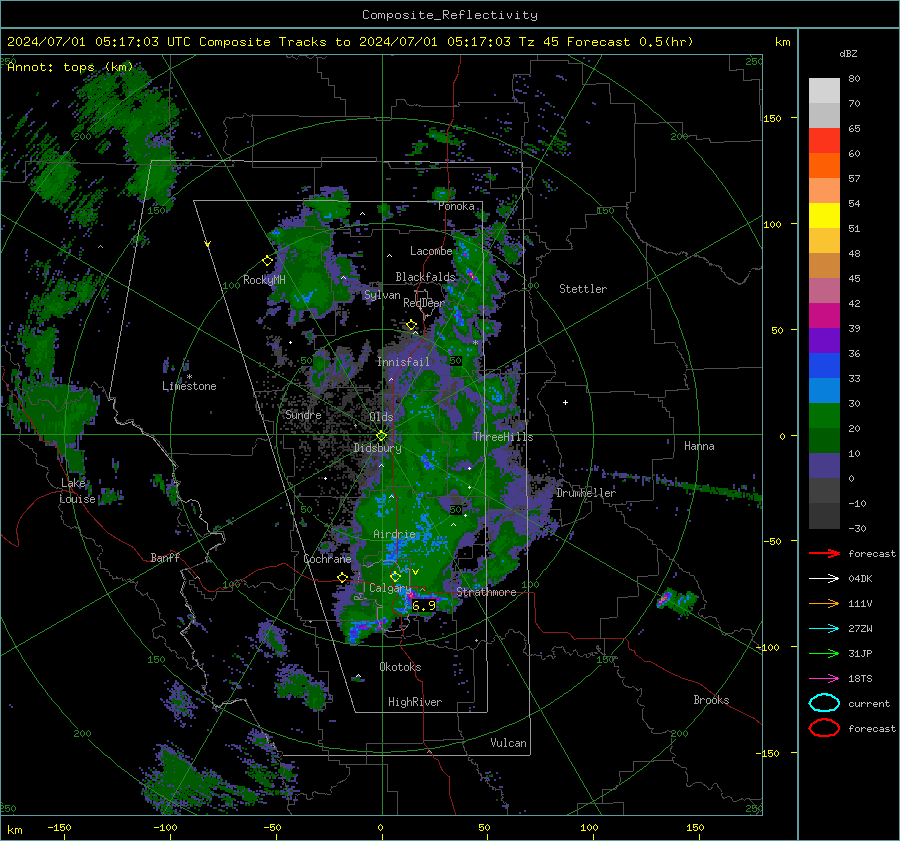Click the yellow diamond marker below RedDeer
The width and height of the screenshot is (900, 841).
coord(411,325)
